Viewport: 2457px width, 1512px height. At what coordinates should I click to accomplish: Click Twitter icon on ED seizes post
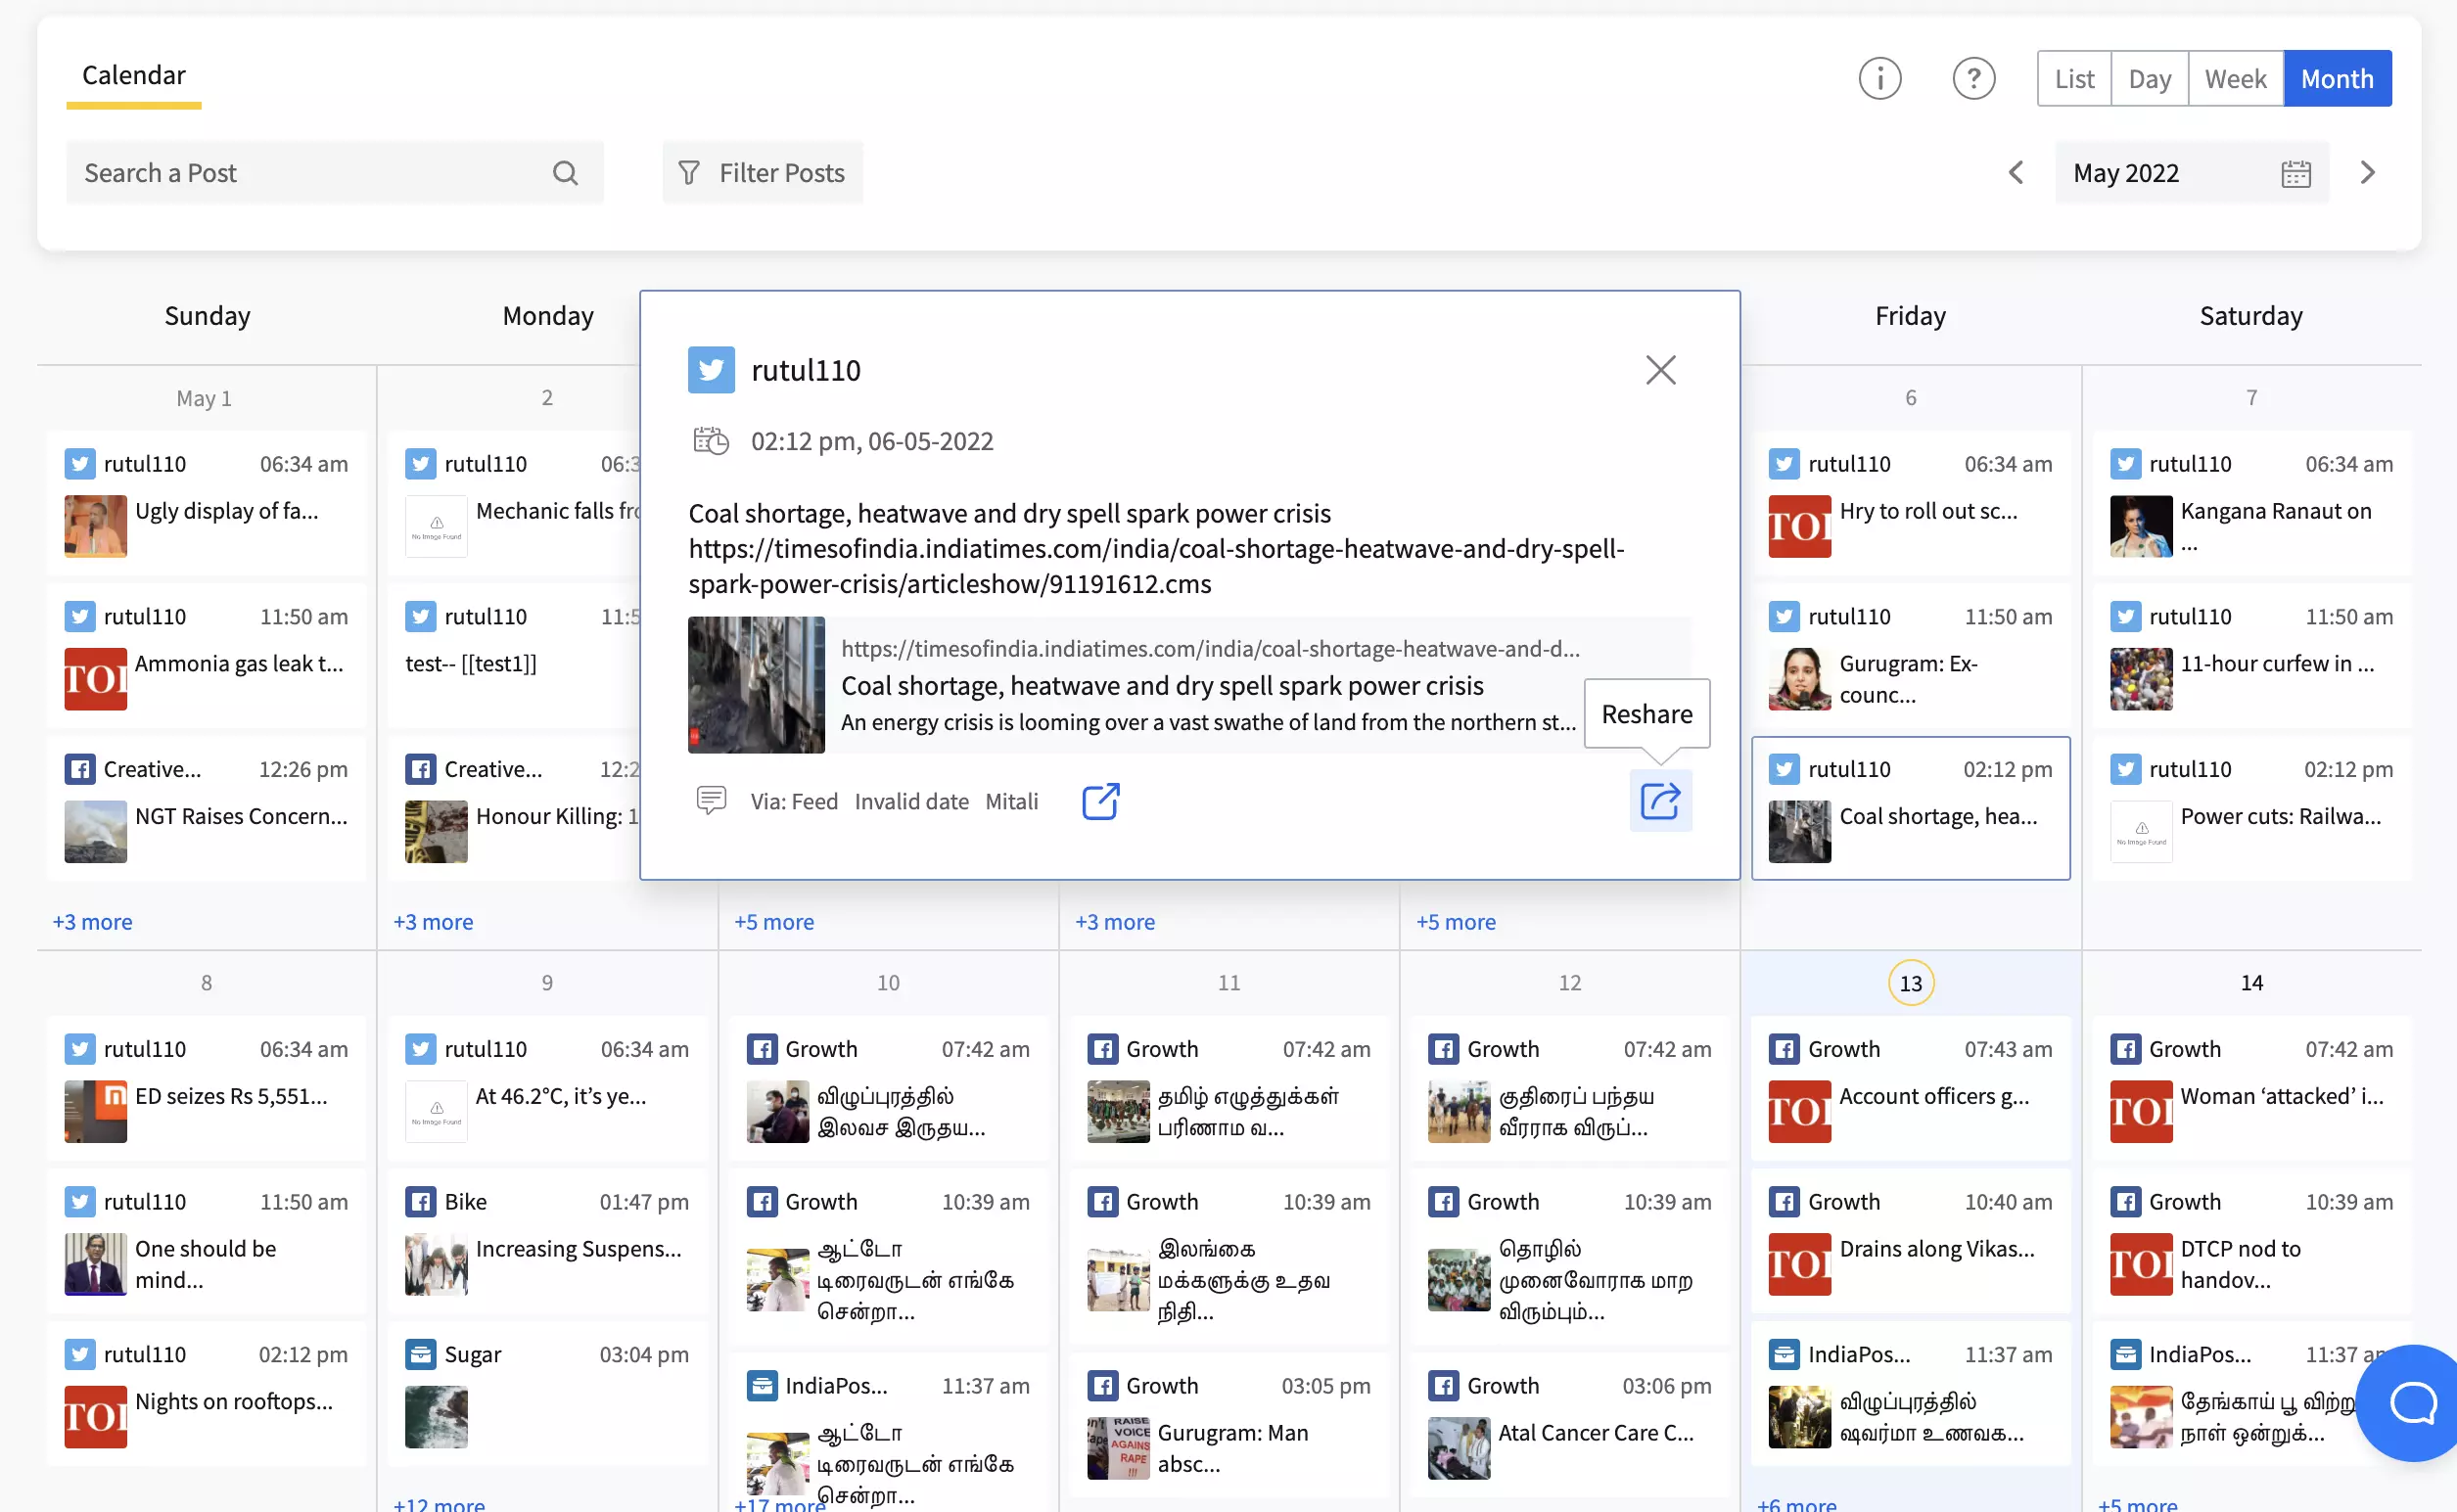click(80, 1049)
